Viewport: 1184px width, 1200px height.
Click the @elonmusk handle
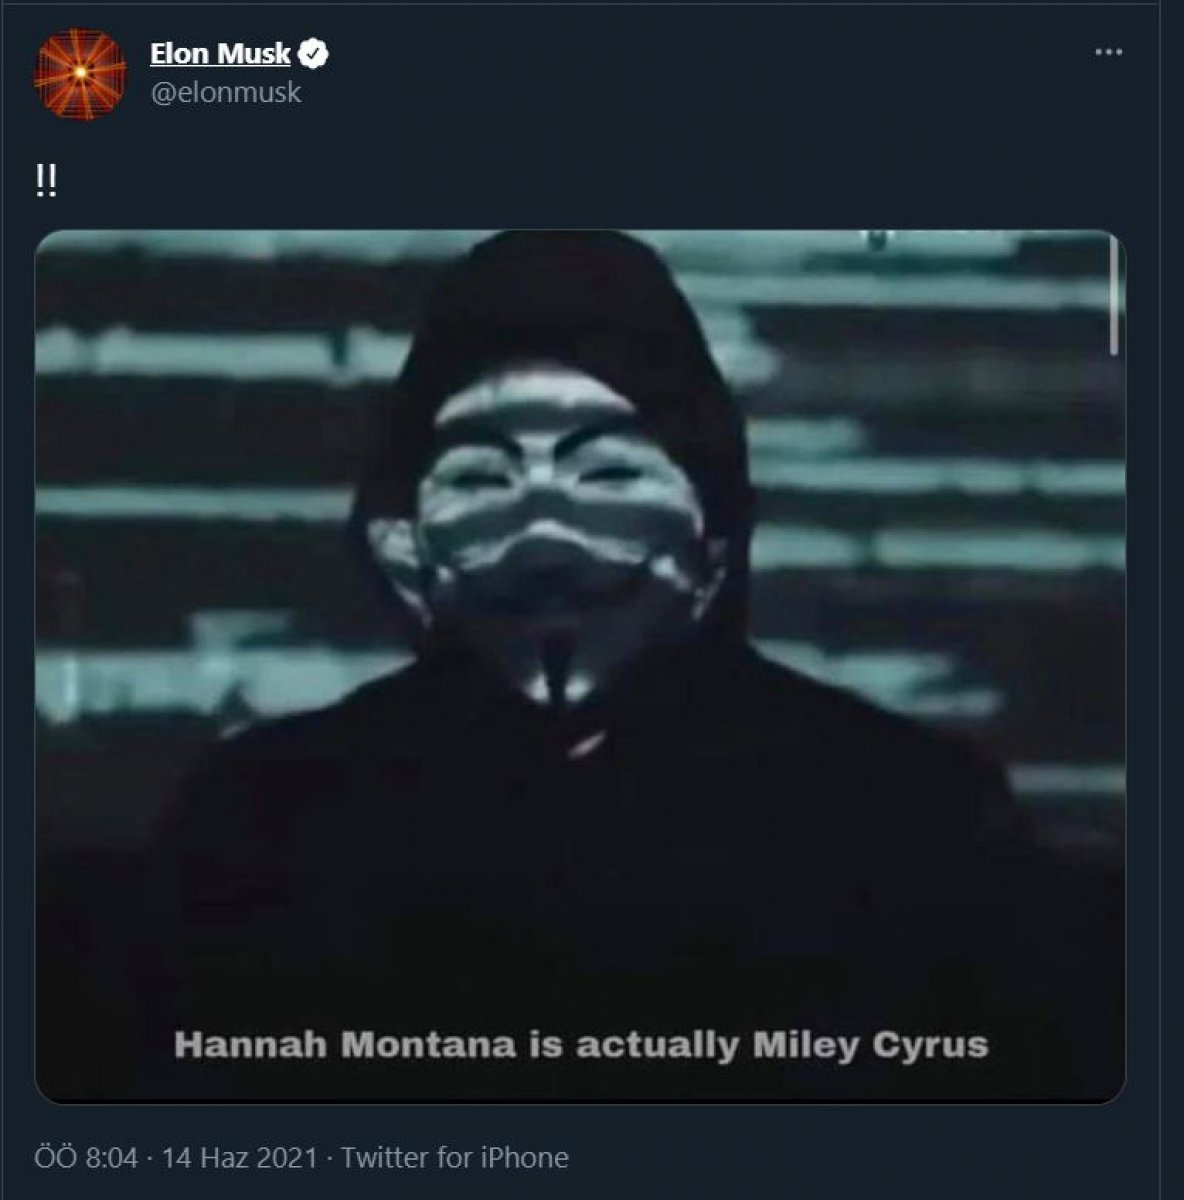point(225,93)
